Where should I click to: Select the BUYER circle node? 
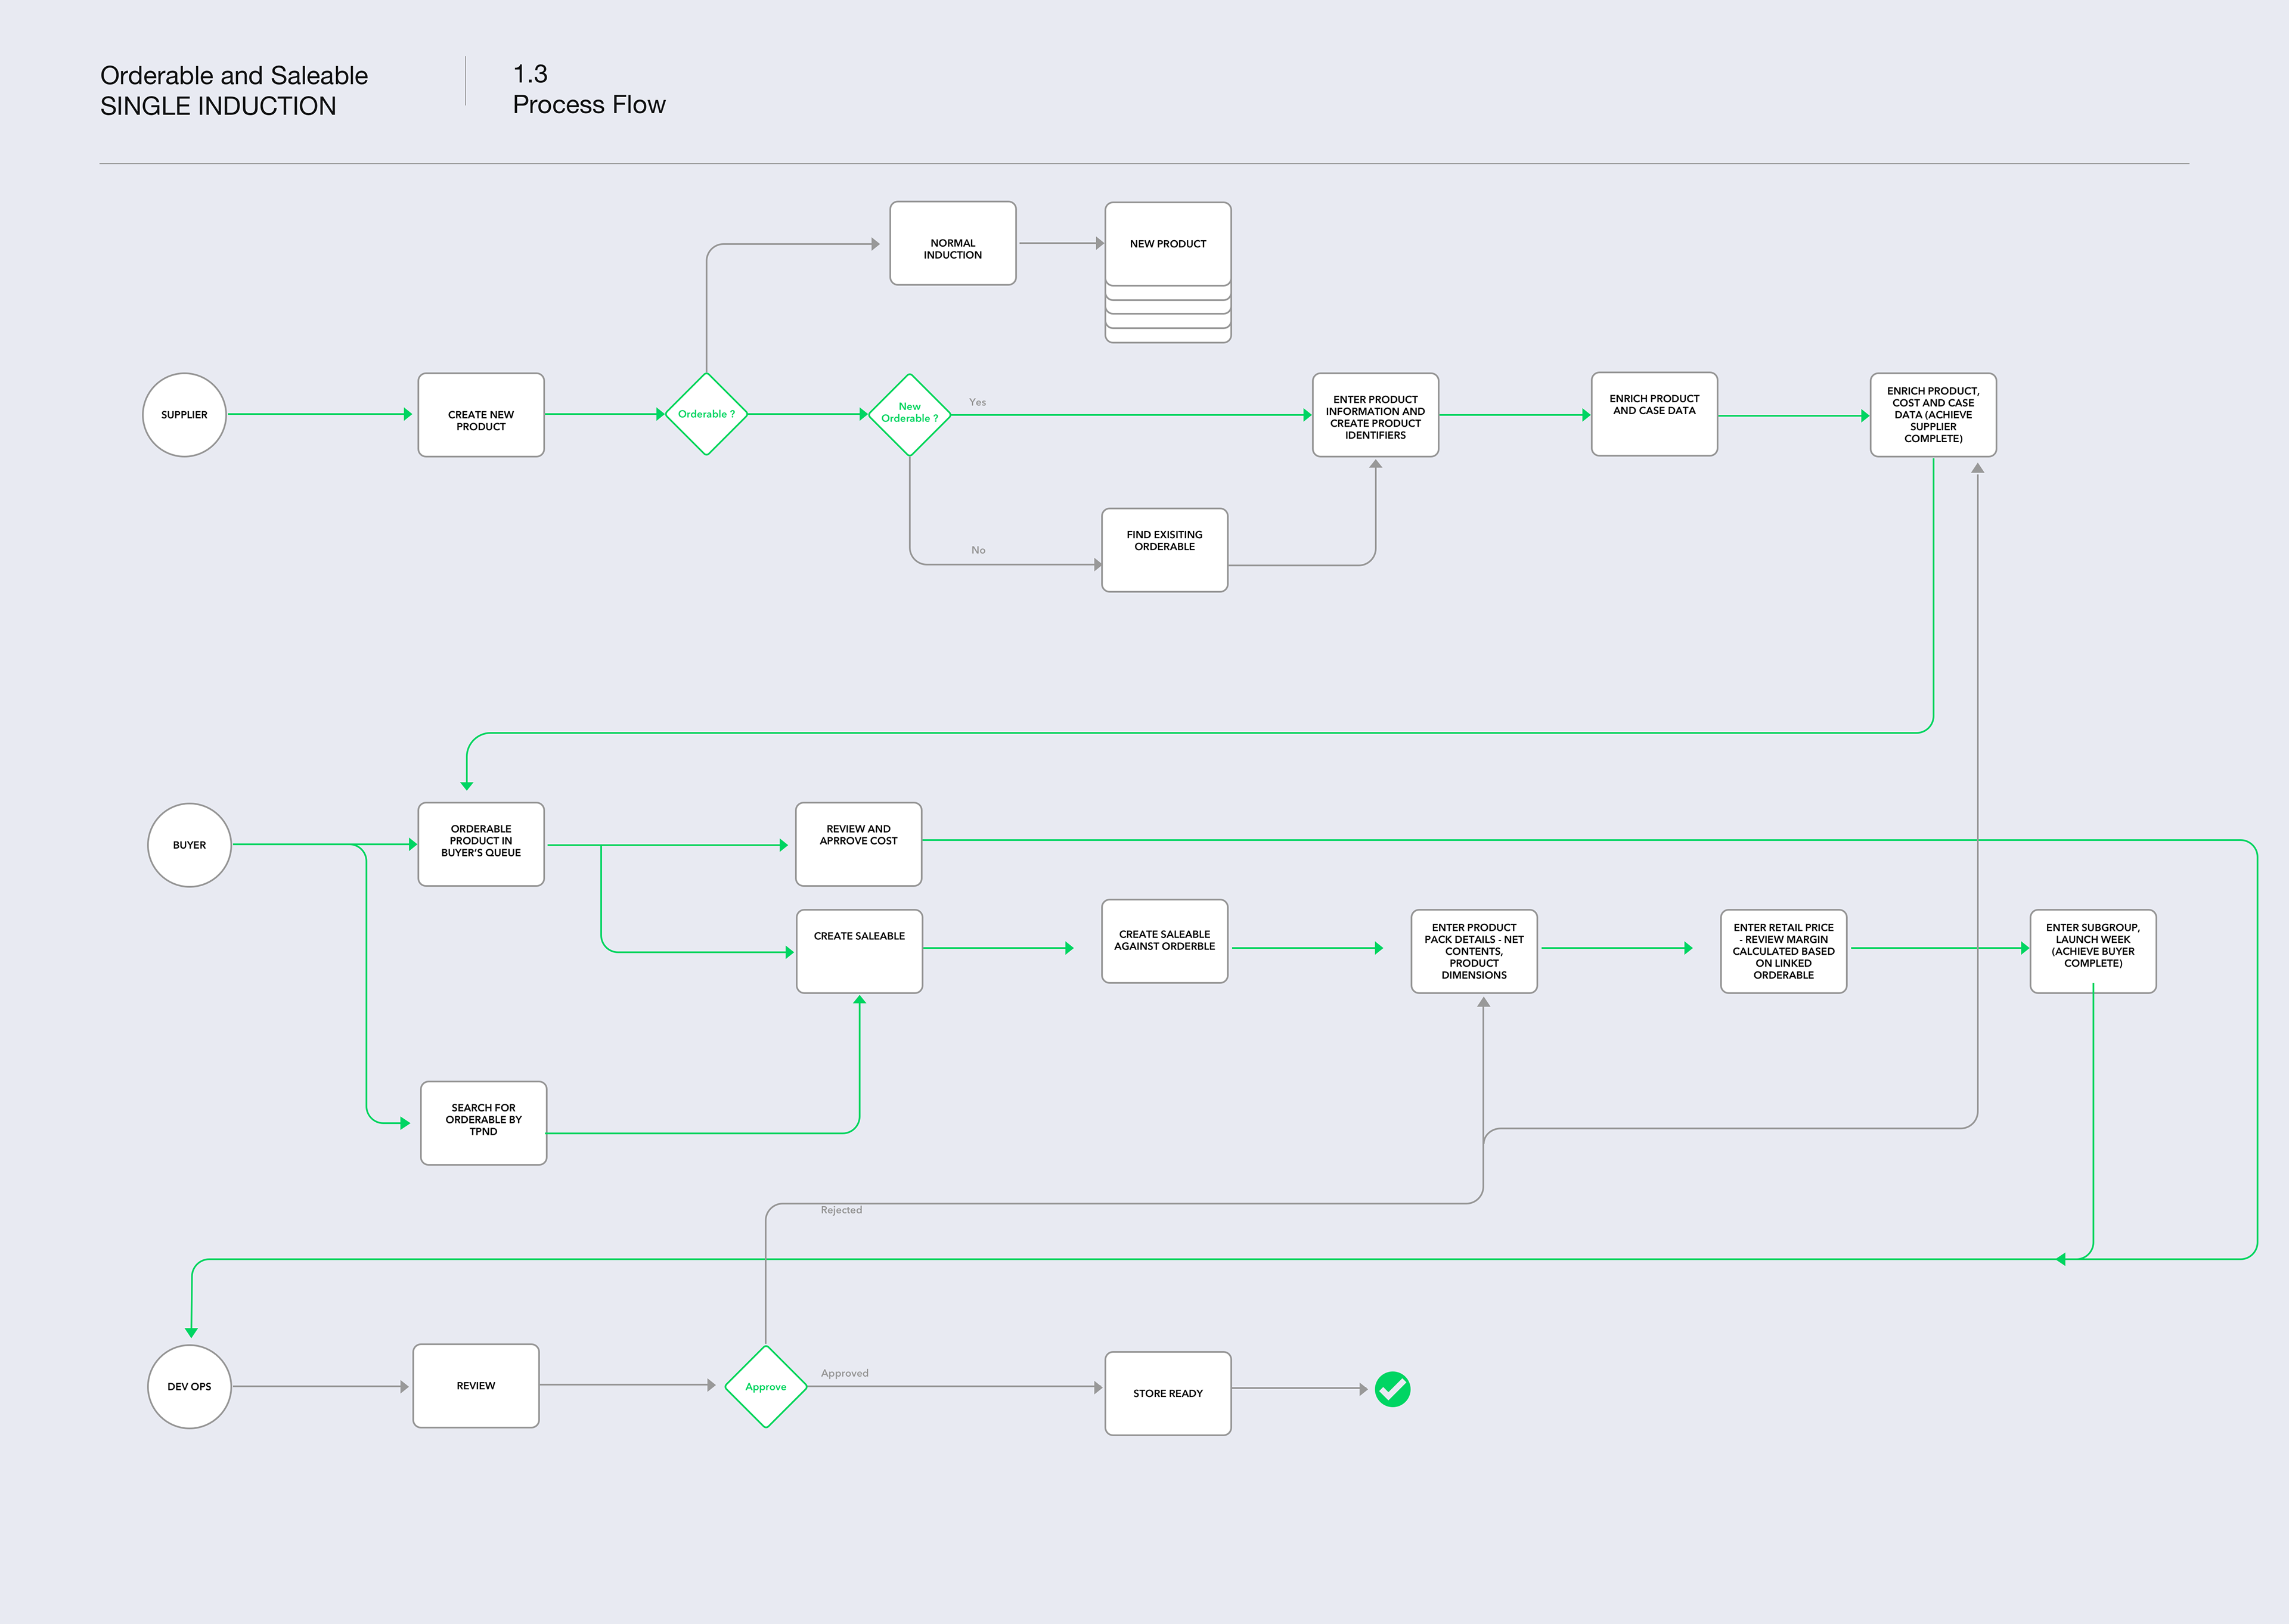189,845
